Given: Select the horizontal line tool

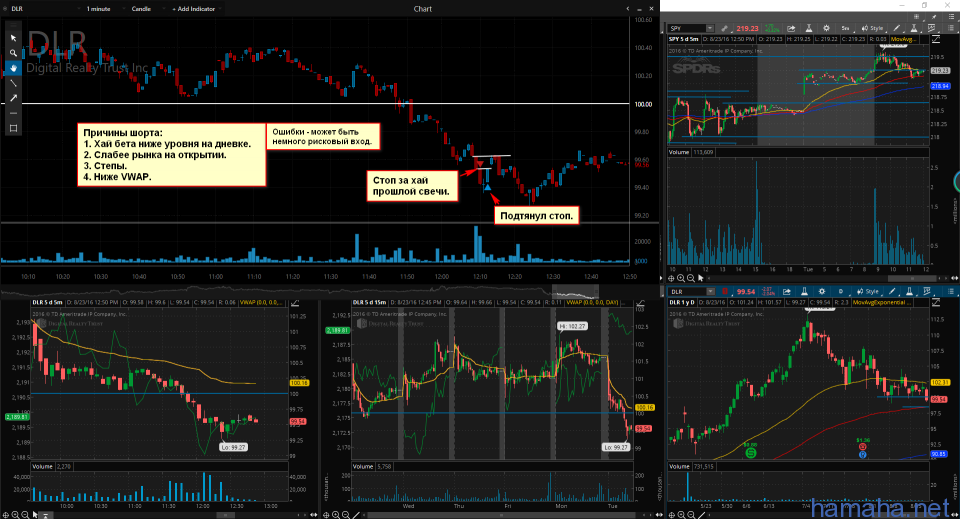Looking at the screenshot, I should [x=13, y=113].
